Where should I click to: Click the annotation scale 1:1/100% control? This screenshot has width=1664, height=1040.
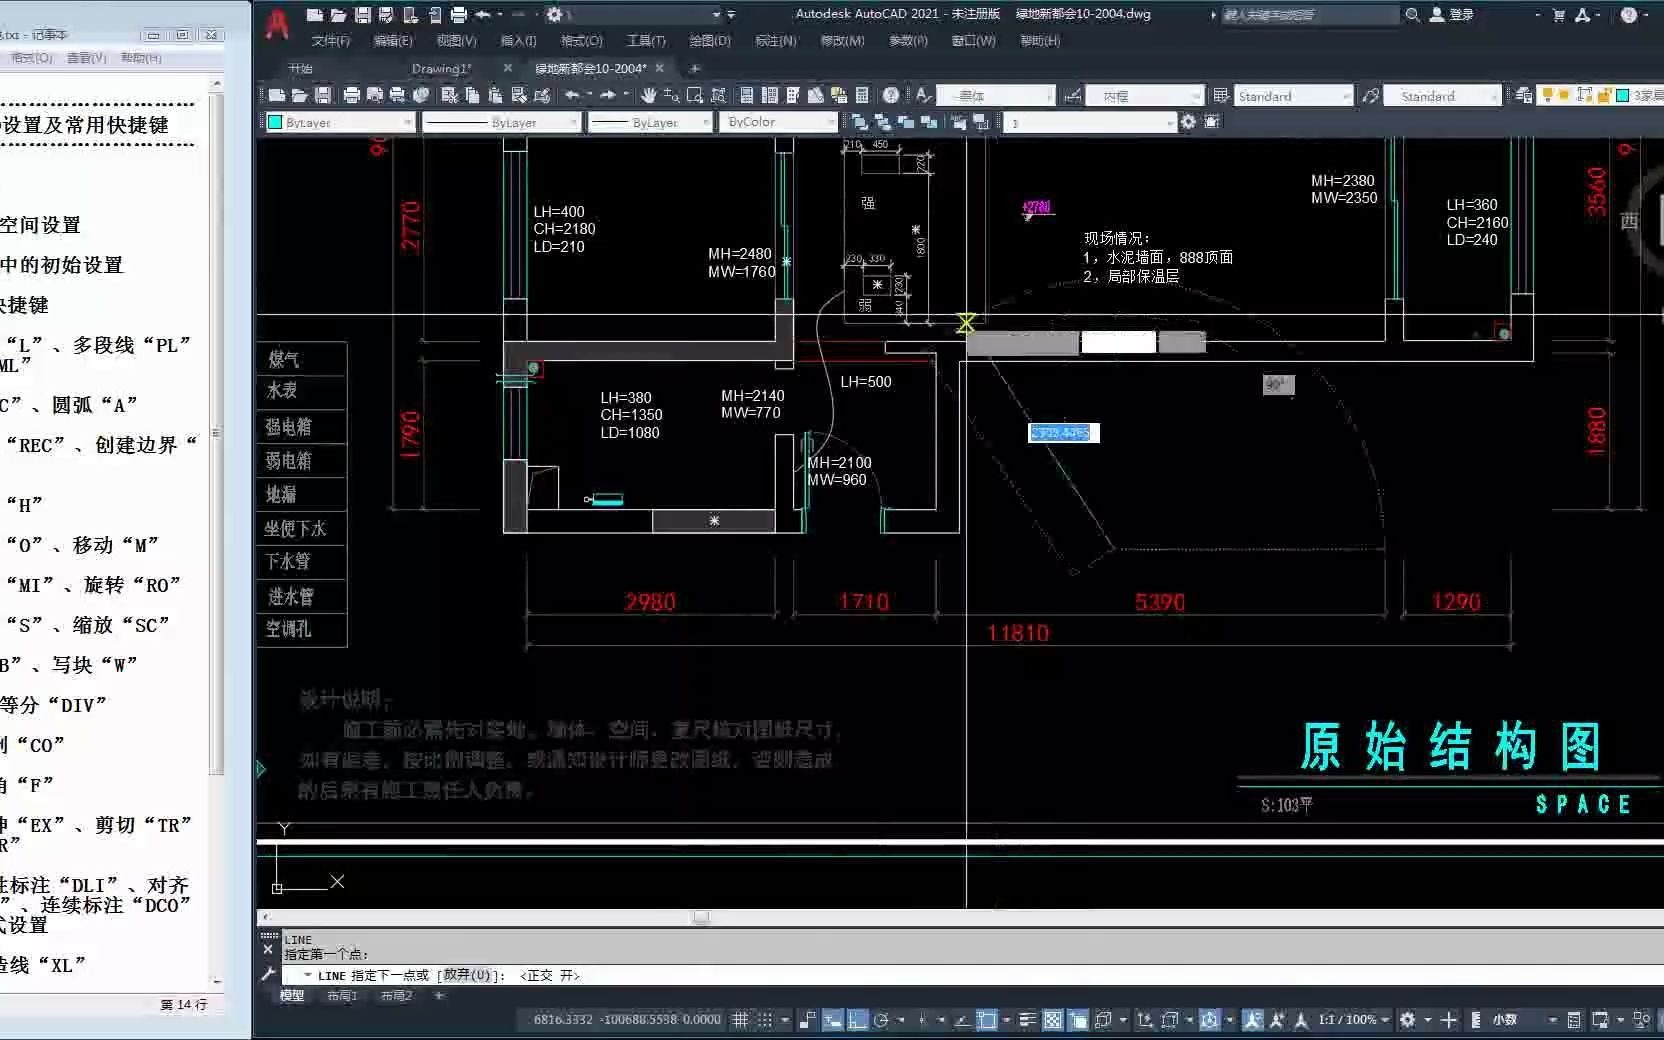coord(1347,1019)
